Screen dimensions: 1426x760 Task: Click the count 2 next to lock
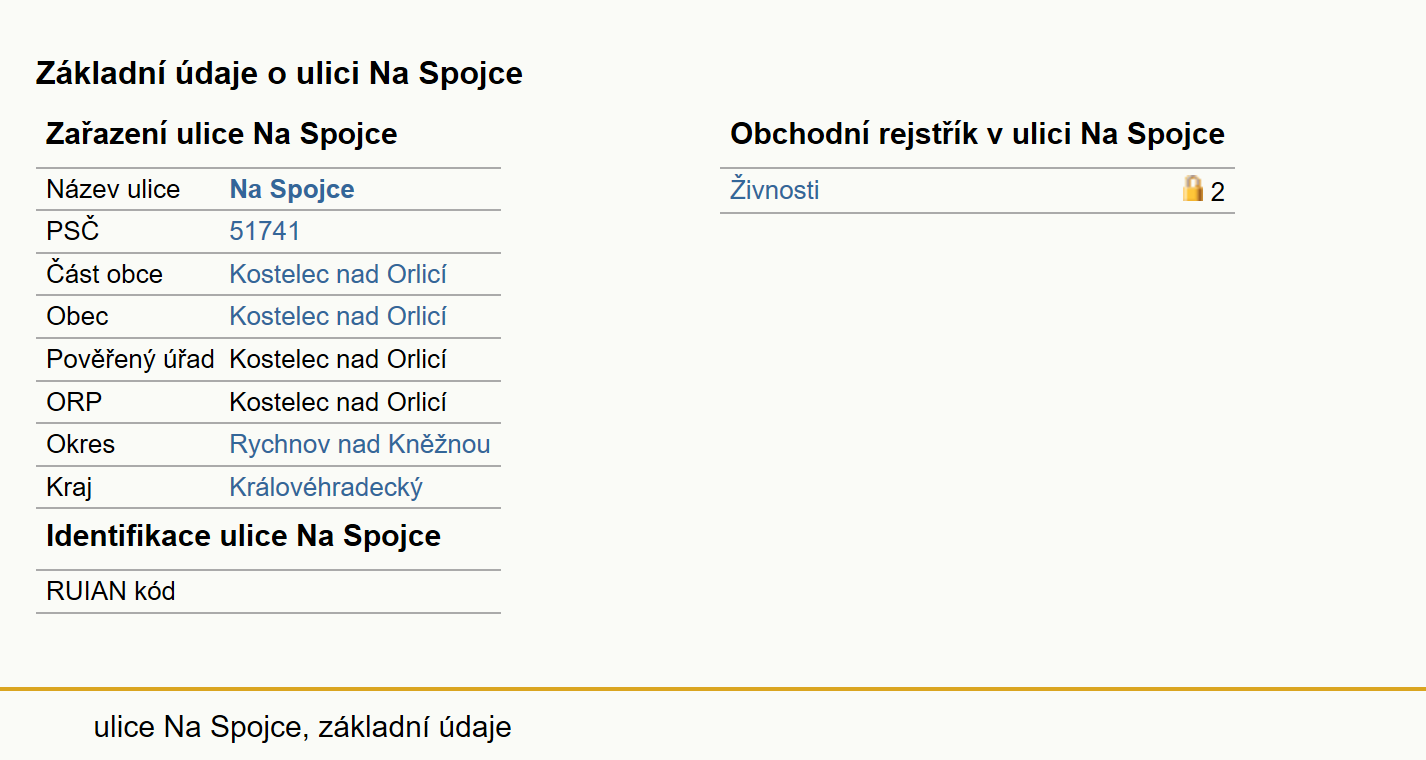click(1217, 192)
